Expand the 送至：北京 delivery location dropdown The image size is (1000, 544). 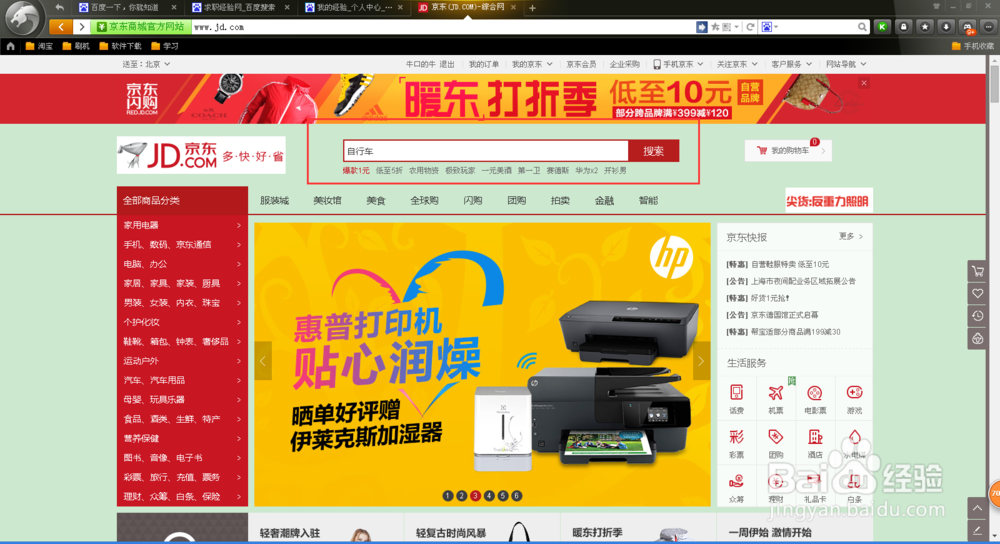146,64
